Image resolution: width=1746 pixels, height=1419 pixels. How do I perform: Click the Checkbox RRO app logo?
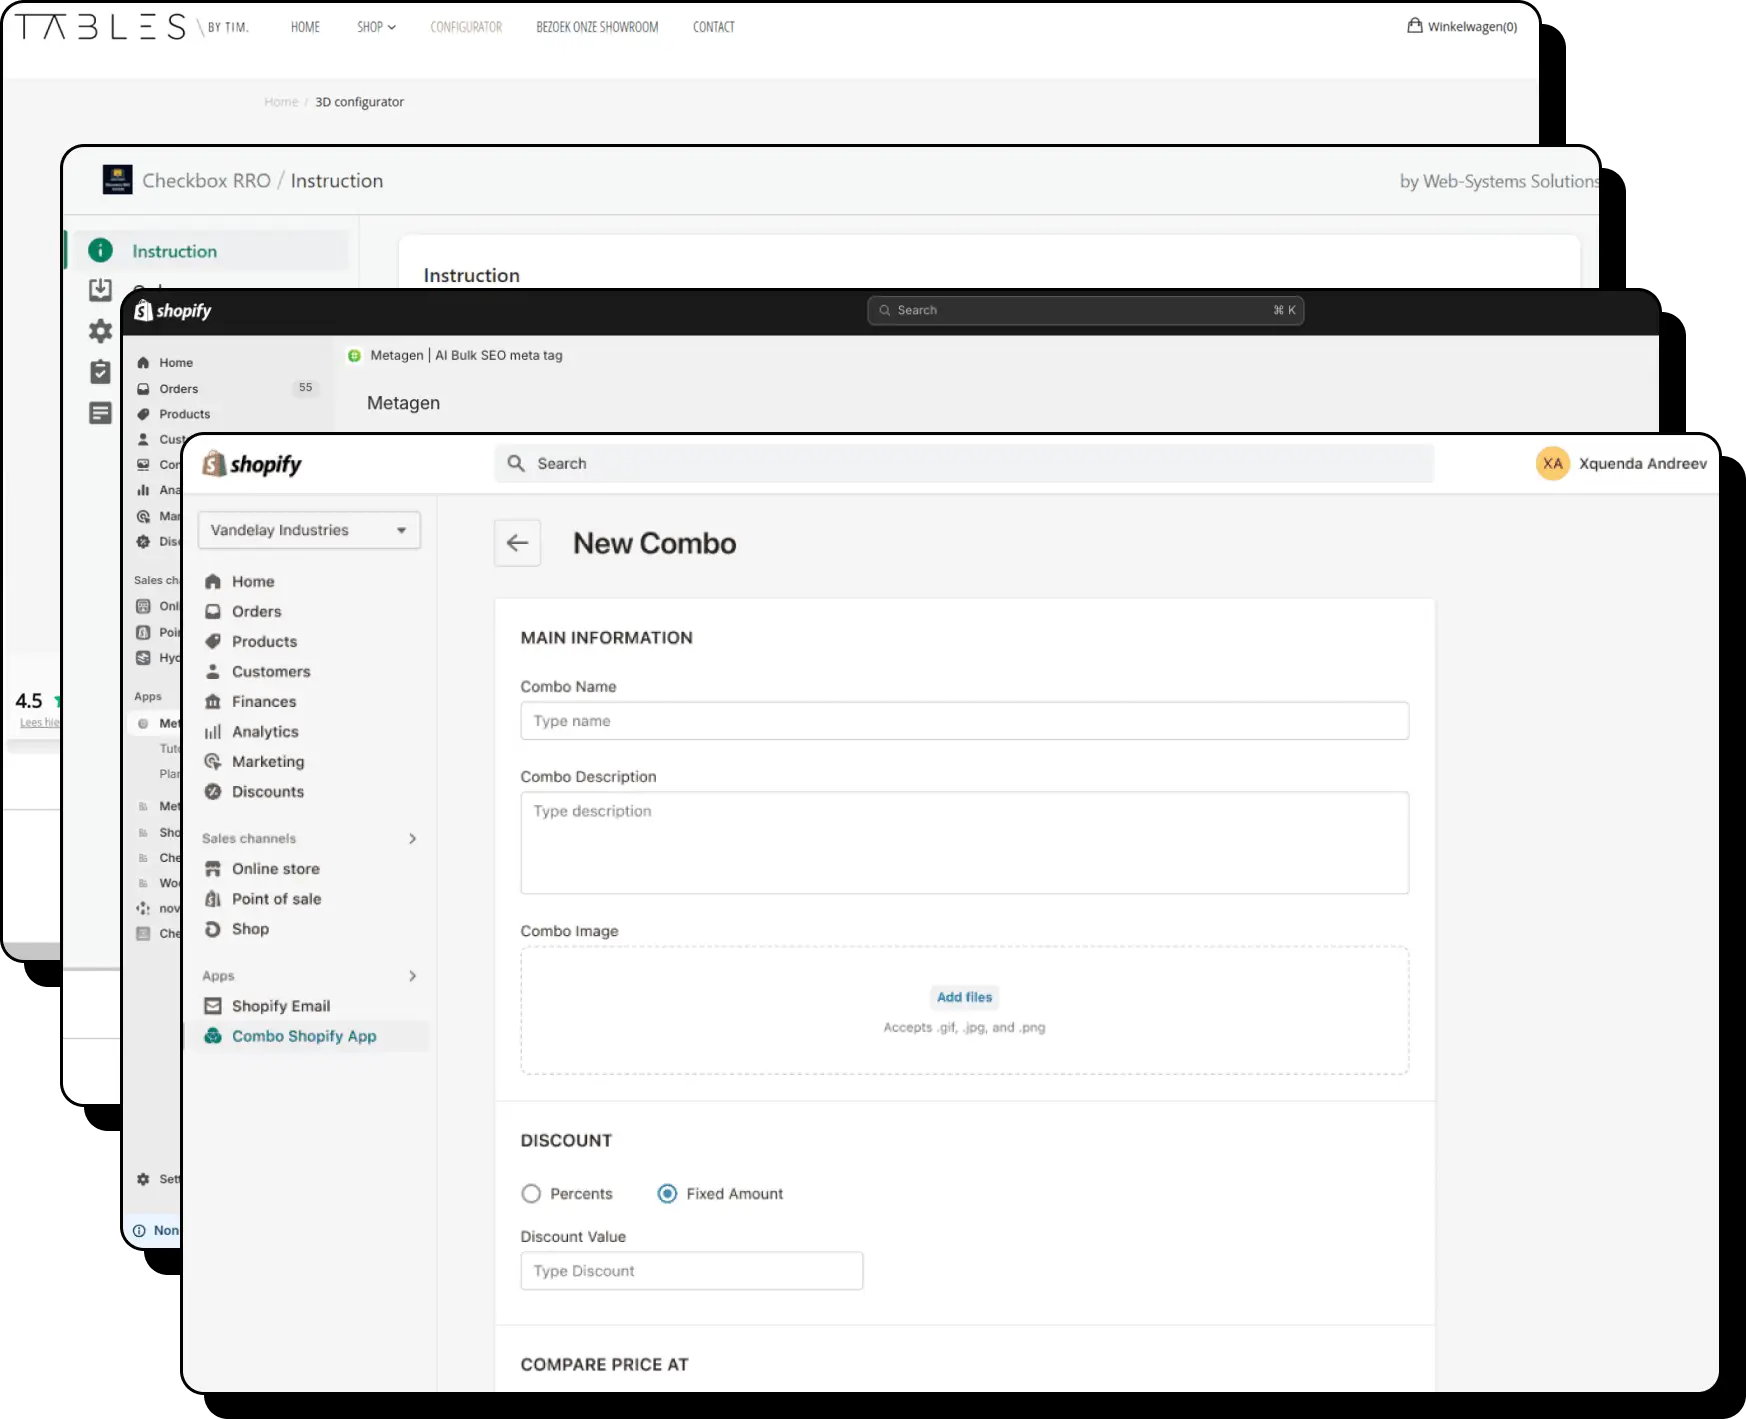pos(117,180)
